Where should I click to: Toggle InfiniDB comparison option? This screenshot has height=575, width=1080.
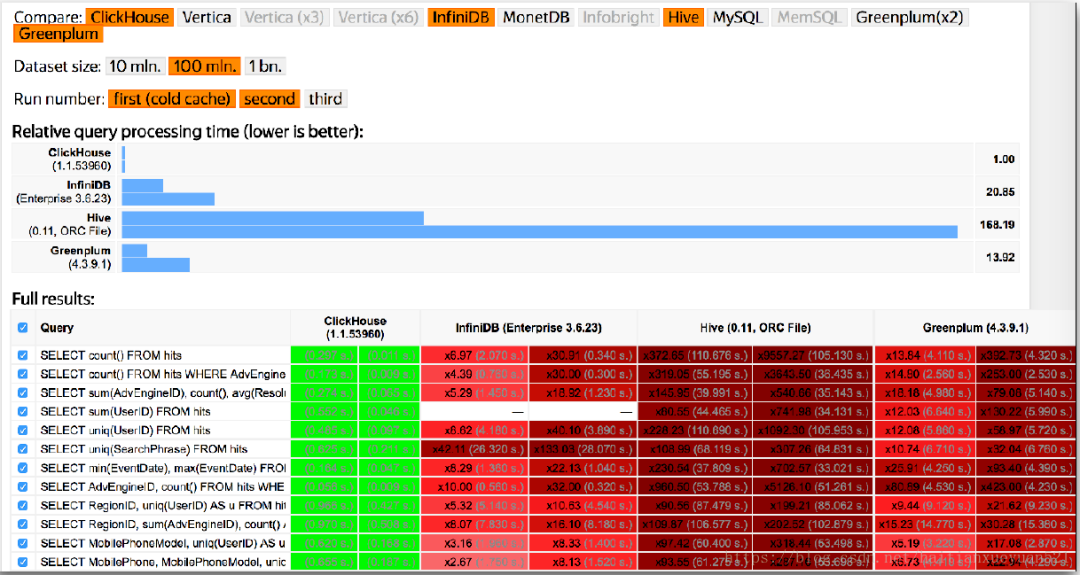461,17
